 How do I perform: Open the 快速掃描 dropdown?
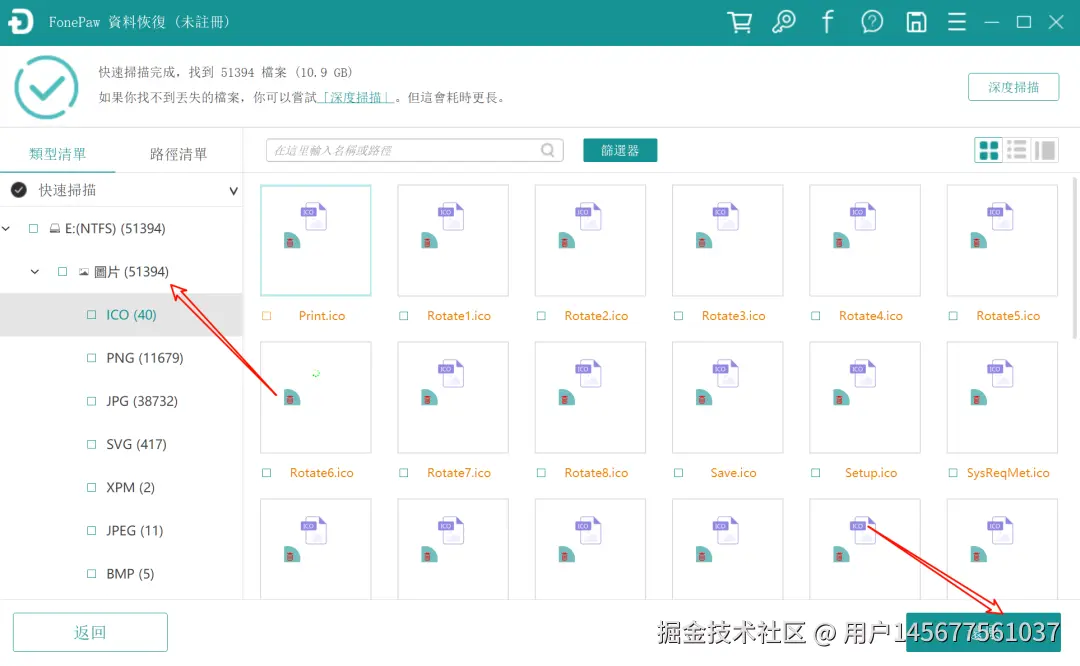[232, 190]
